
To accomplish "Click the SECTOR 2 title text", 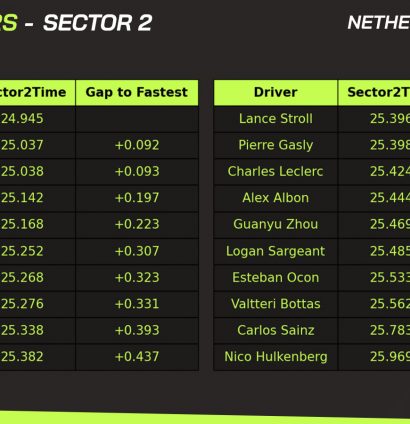I will [98, 23].
